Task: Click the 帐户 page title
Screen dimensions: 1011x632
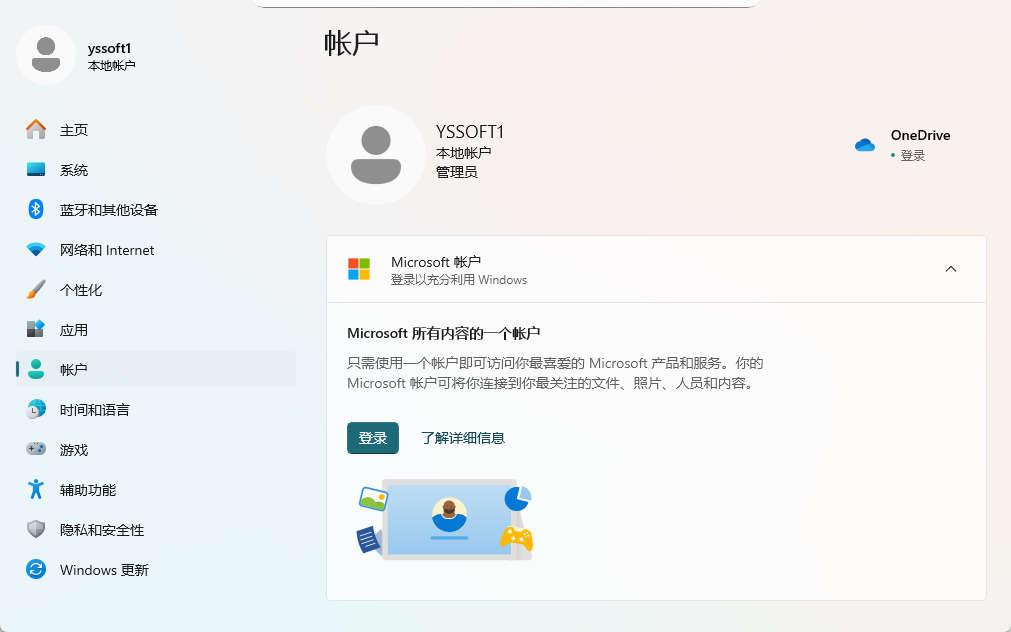Action: click(351, 43)
